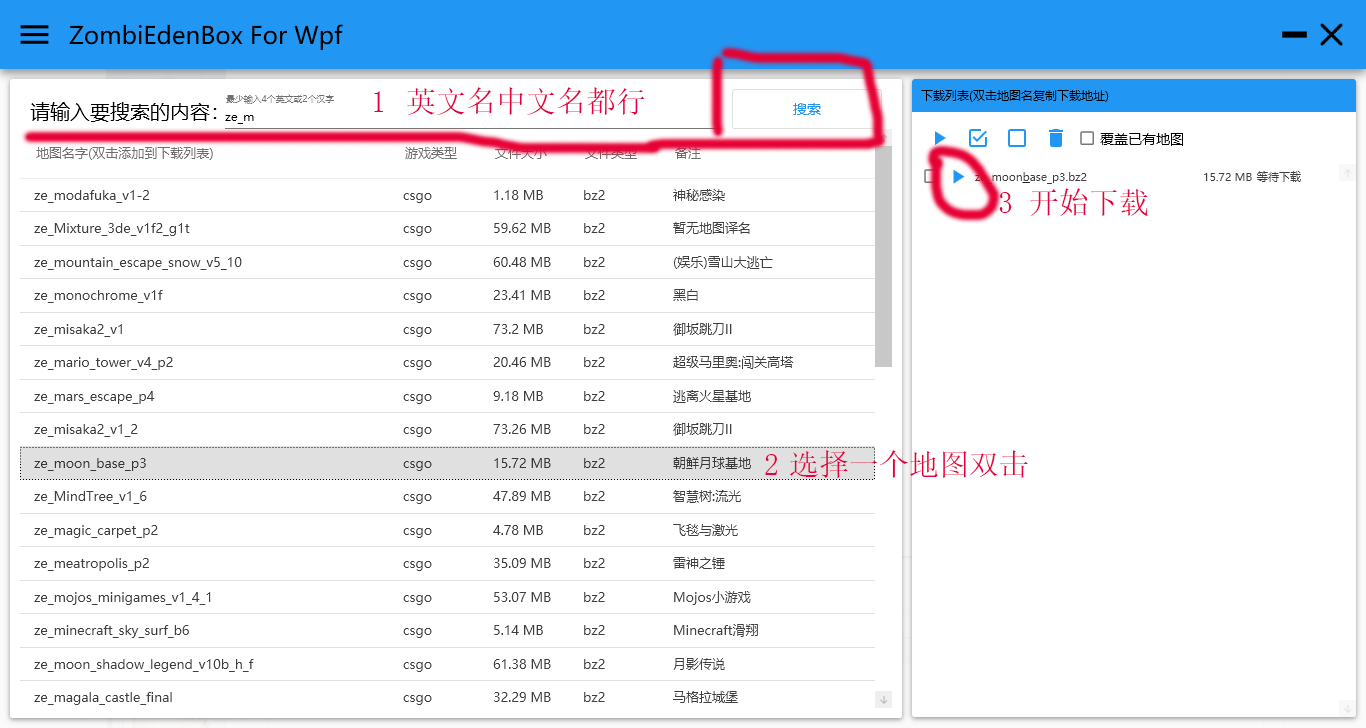
Task: Enable the 覆盖已有地图 checkbox
Action: (x=1087, y=139)
